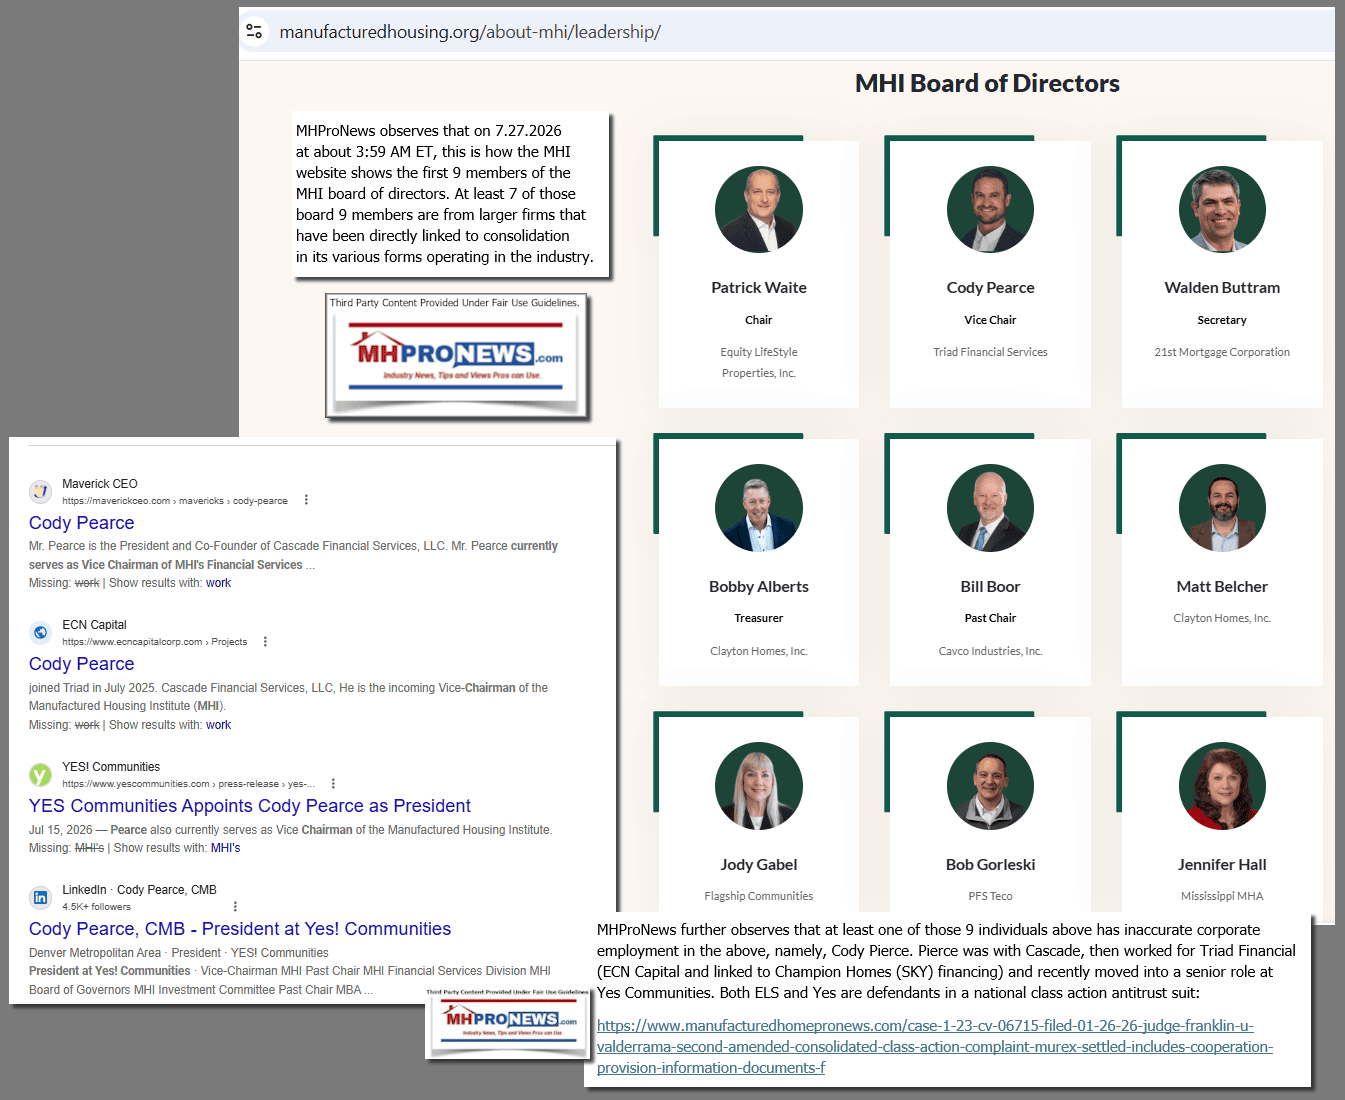Open 'YES Communities Appoints Cody Pearce as President' link
This screenshot has height=1100, width=1345.
click(249, 806)
